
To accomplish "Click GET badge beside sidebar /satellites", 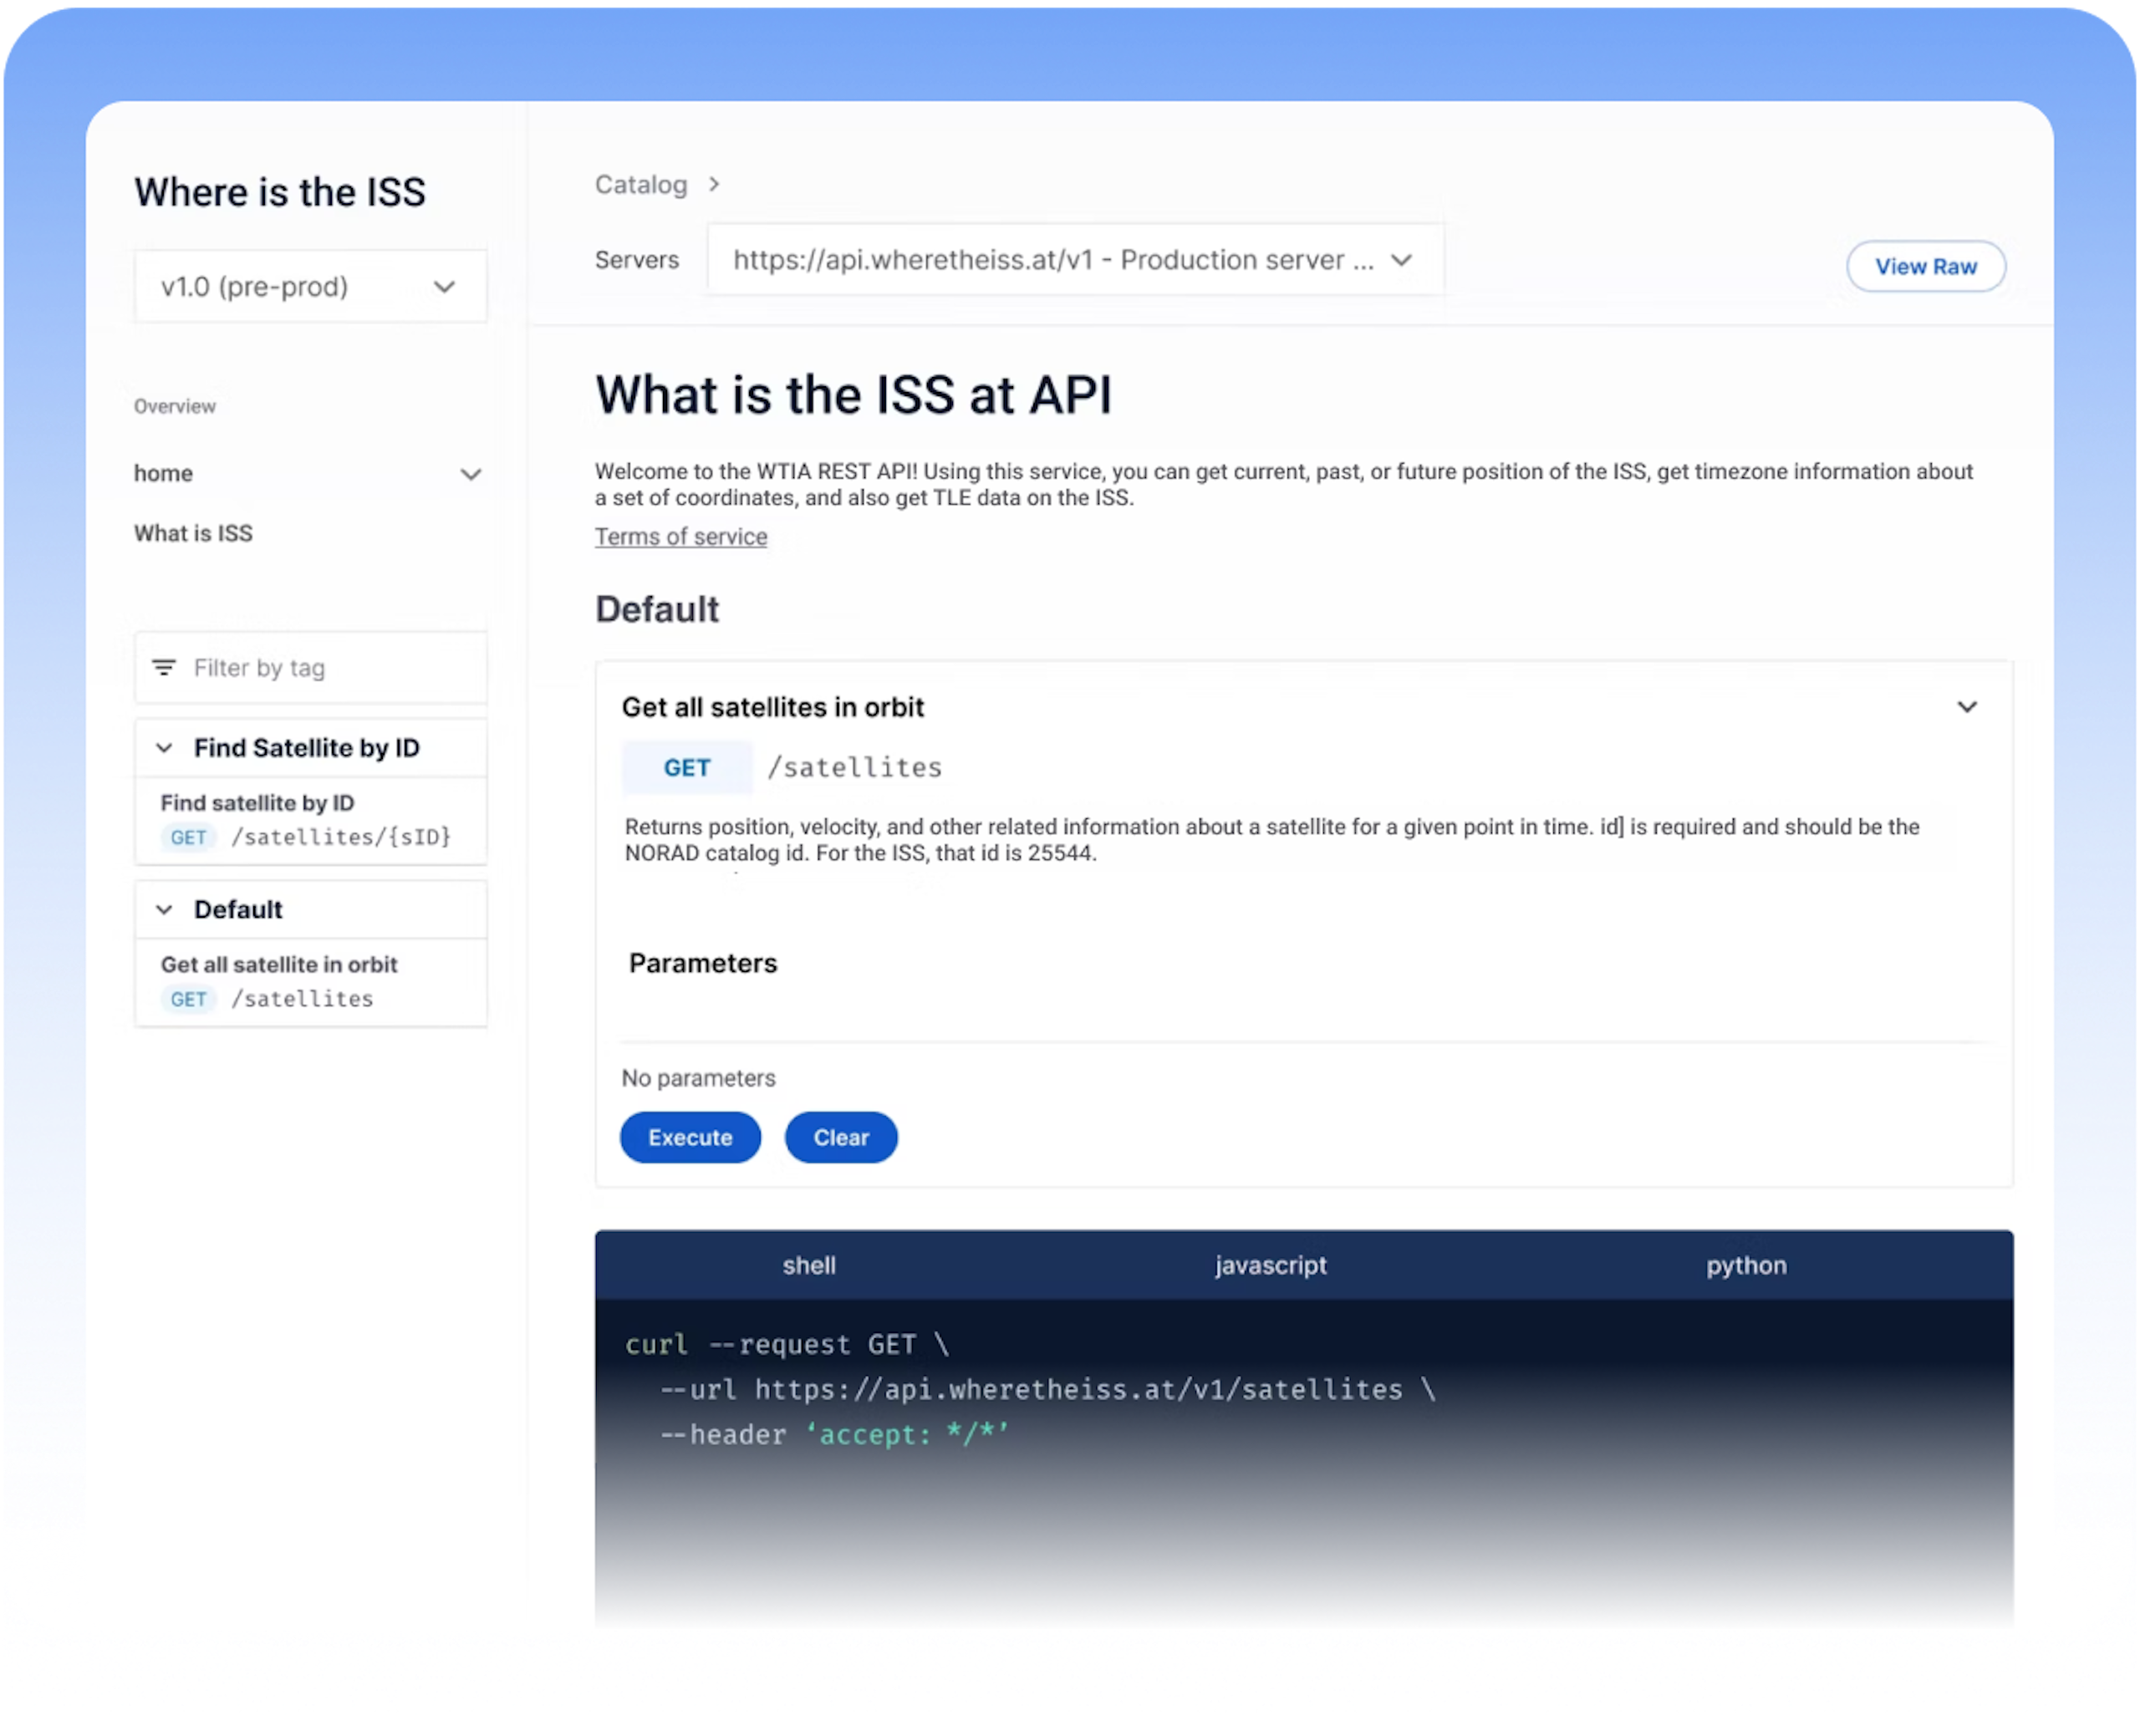I will click(188, 999).
